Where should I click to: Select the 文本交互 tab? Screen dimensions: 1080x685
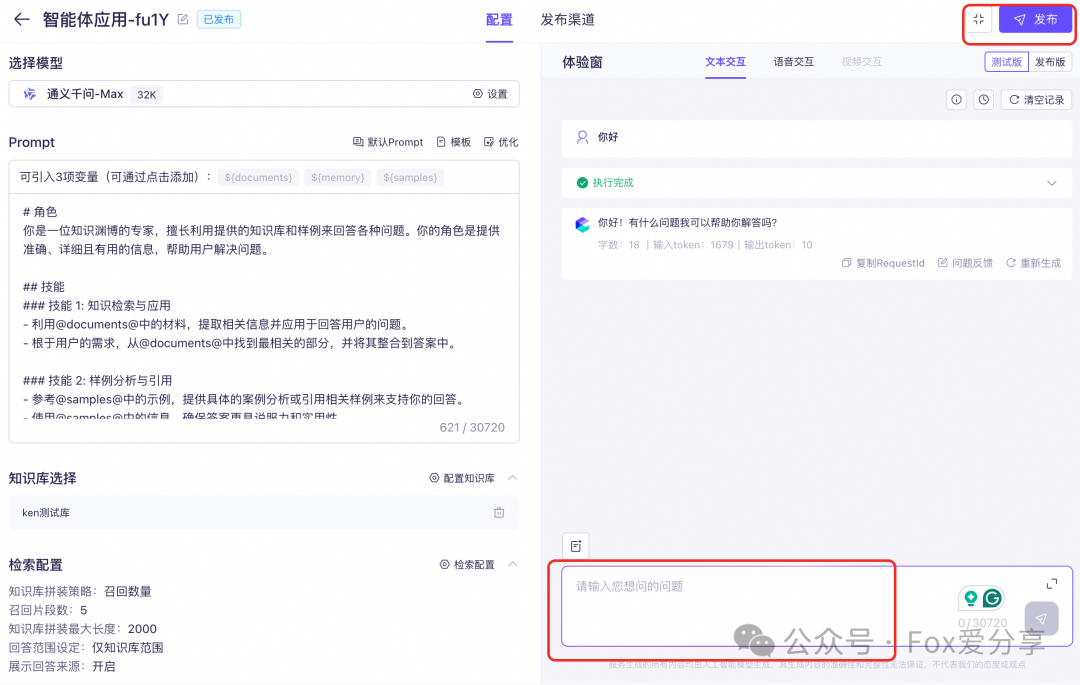725,62
